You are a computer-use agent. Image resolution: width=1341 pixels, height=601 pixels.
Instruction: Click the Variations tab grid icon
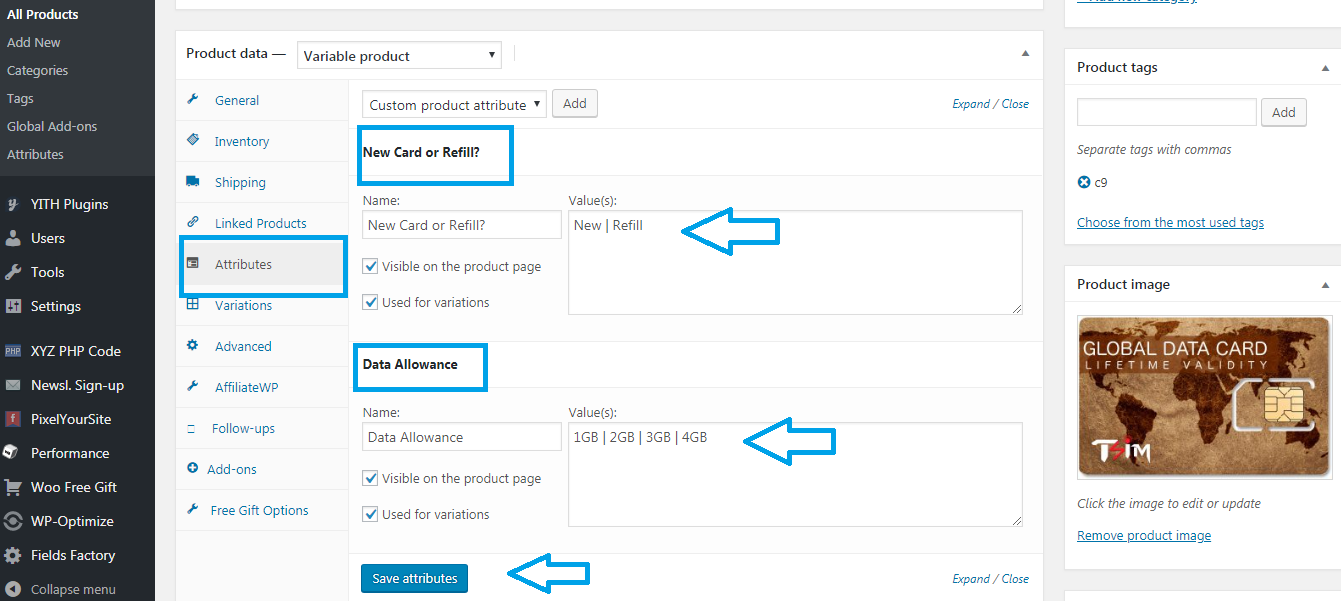point(193,305)
